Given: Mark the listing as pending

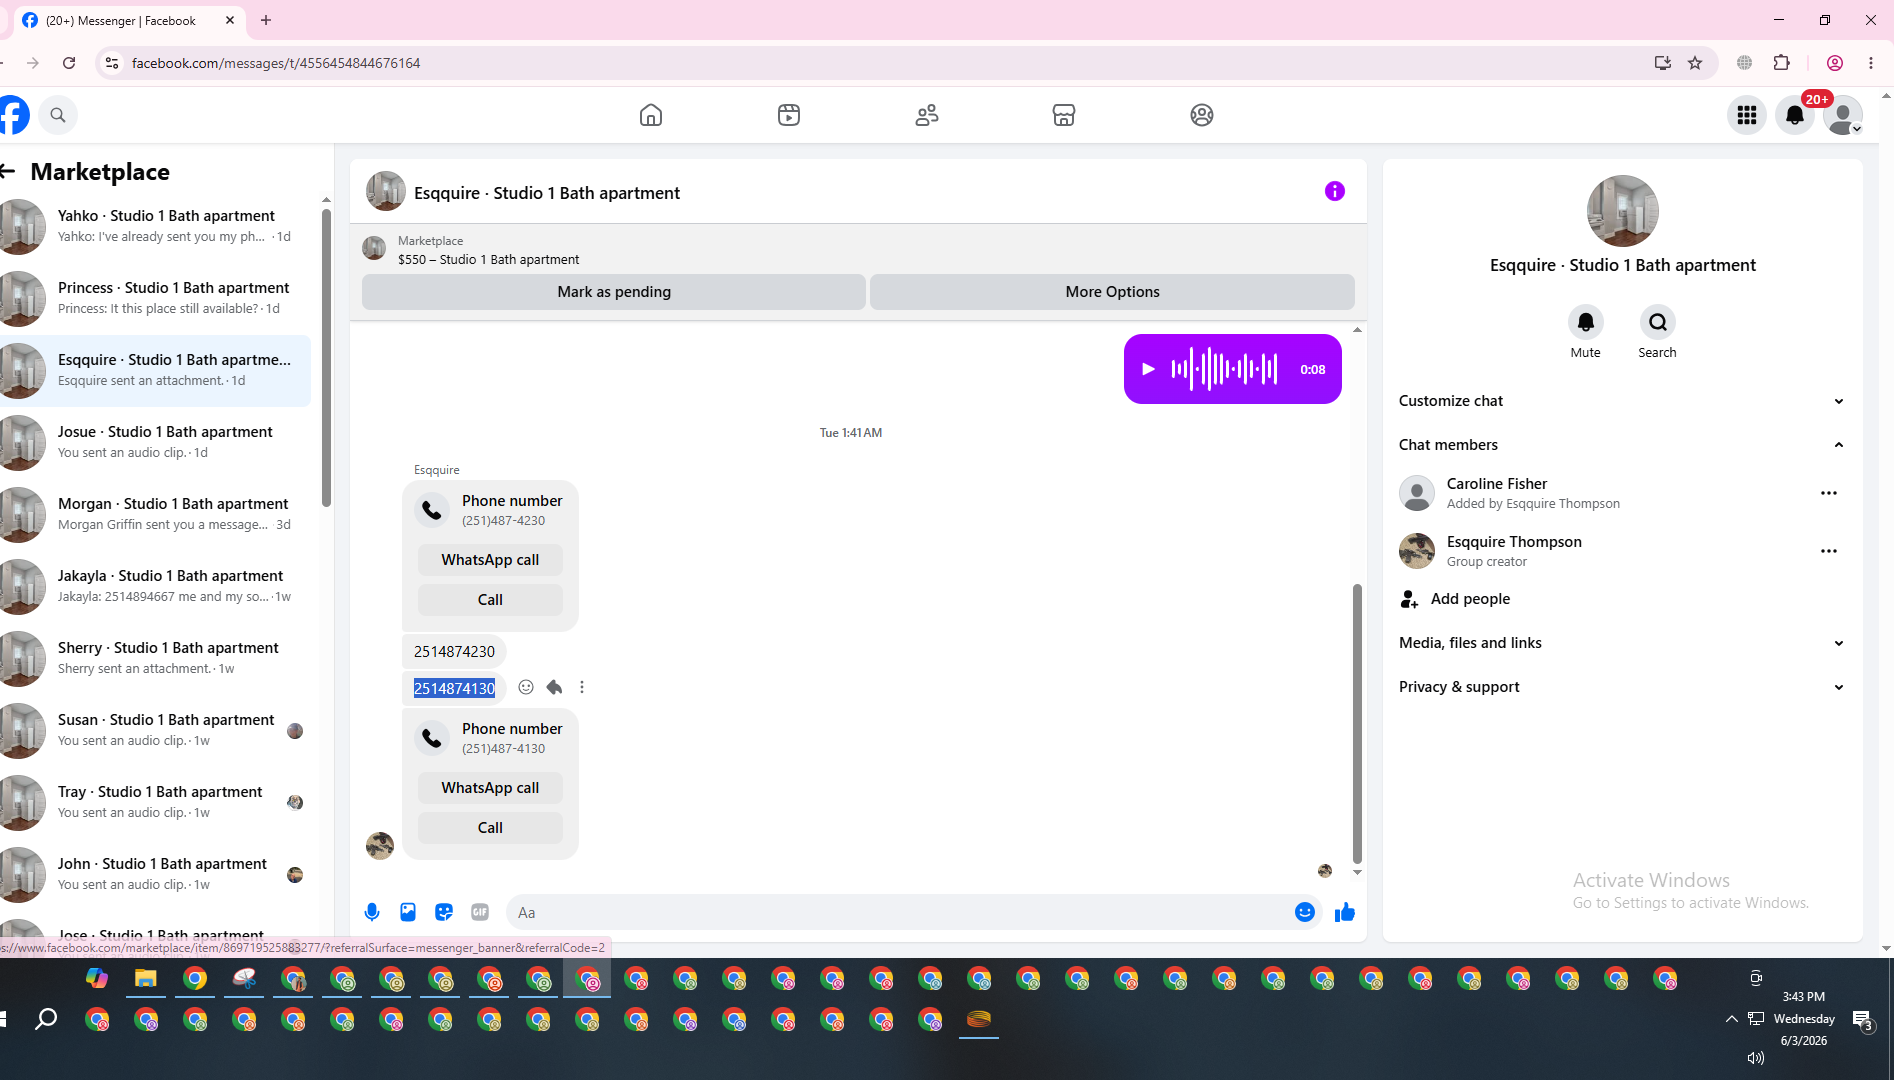Looking at the screenshot, I should 614,292.
